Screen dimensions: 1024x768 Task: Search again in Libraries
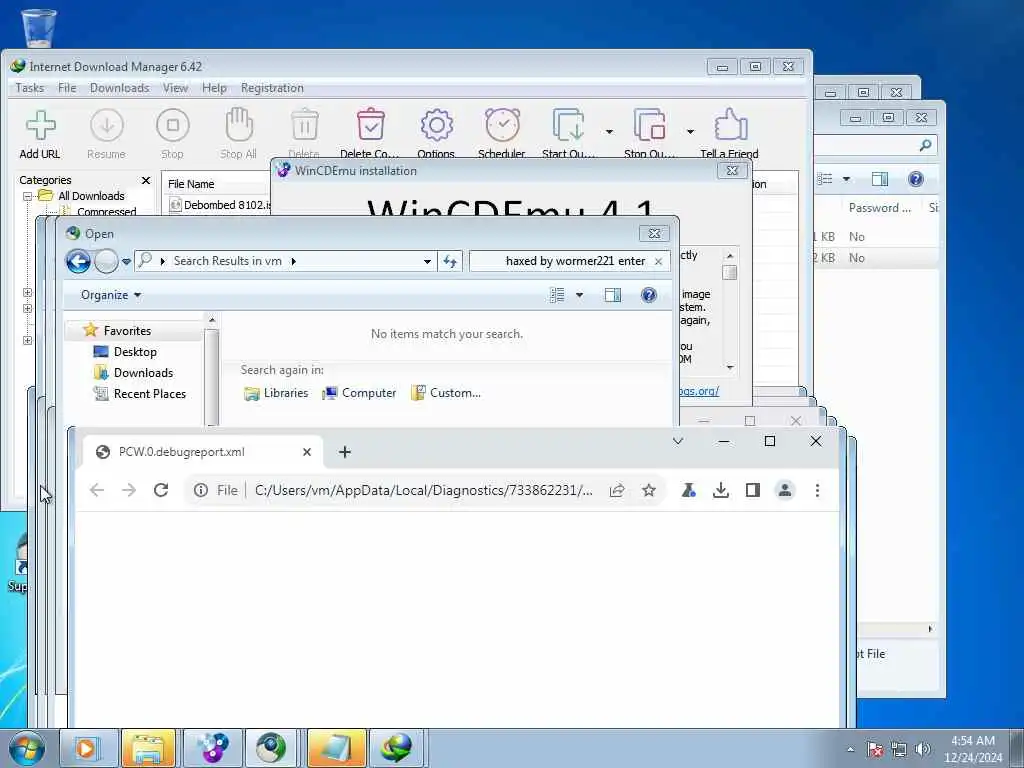point(276,393)
